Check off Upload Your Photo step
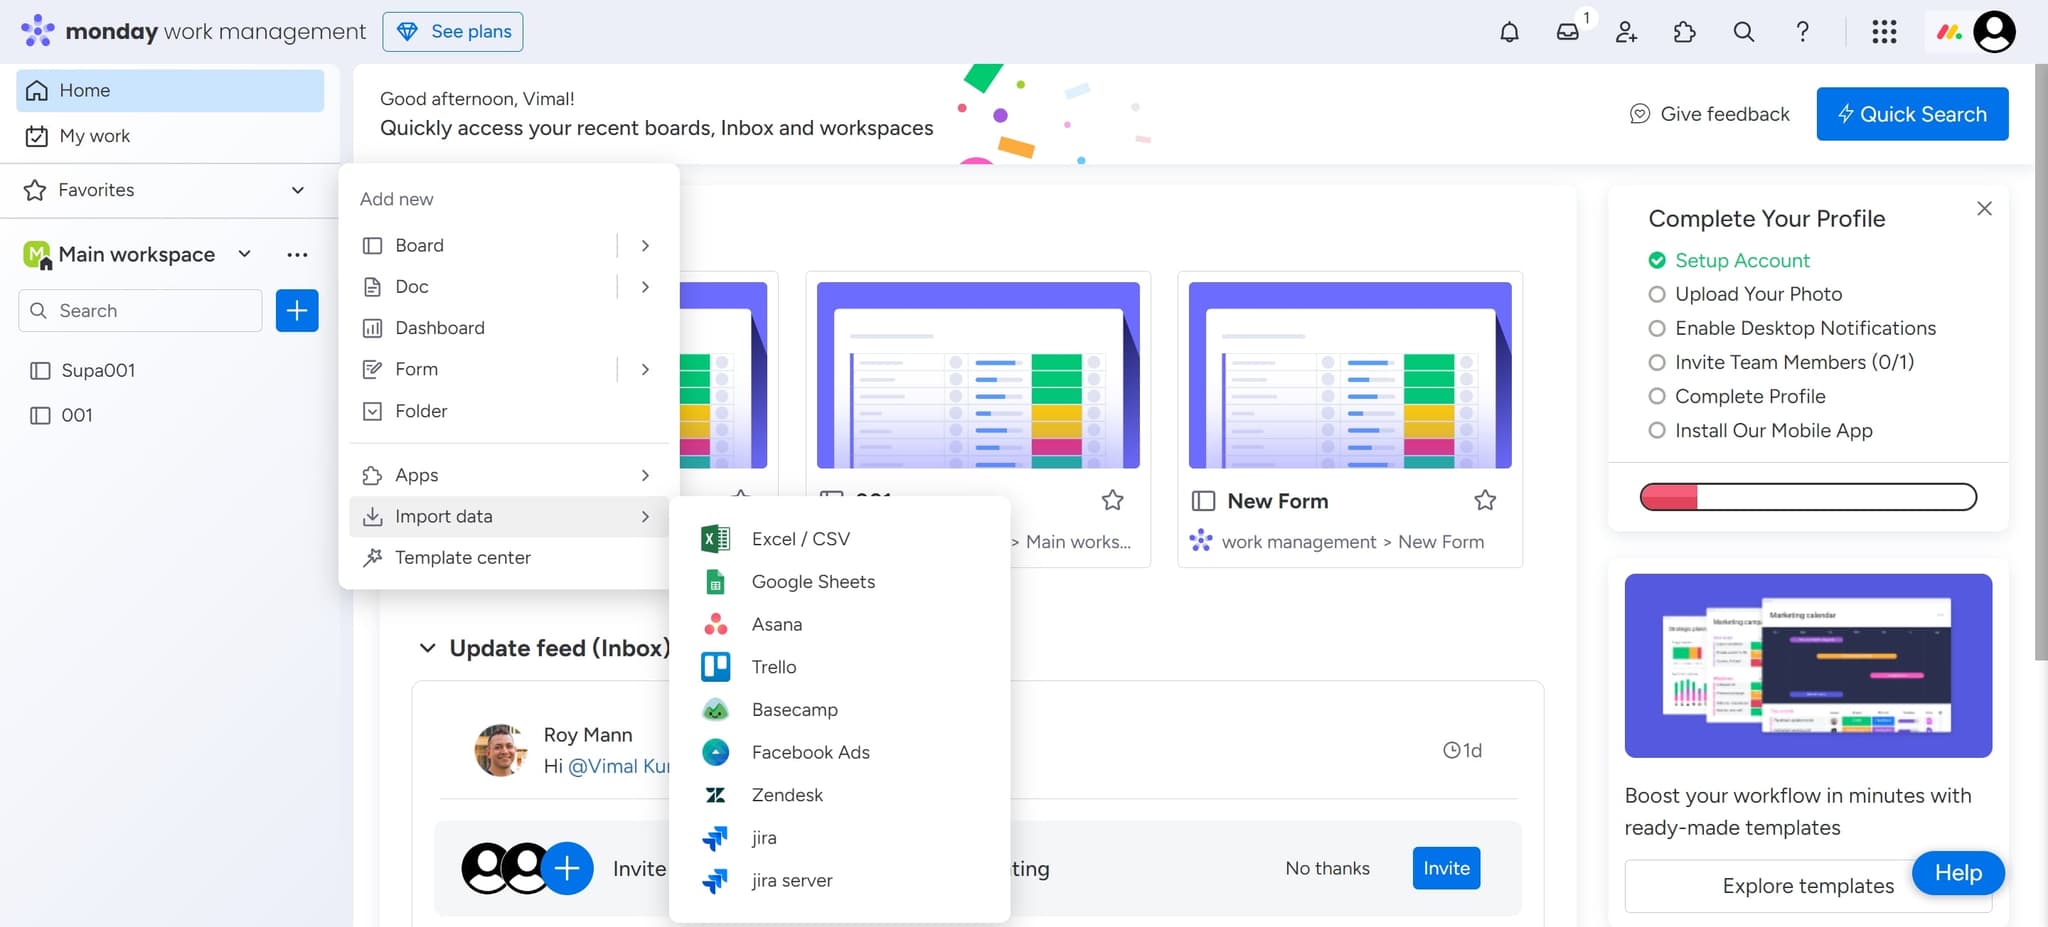This screenshot has height=927, width=2048. tap(1658, 294)
